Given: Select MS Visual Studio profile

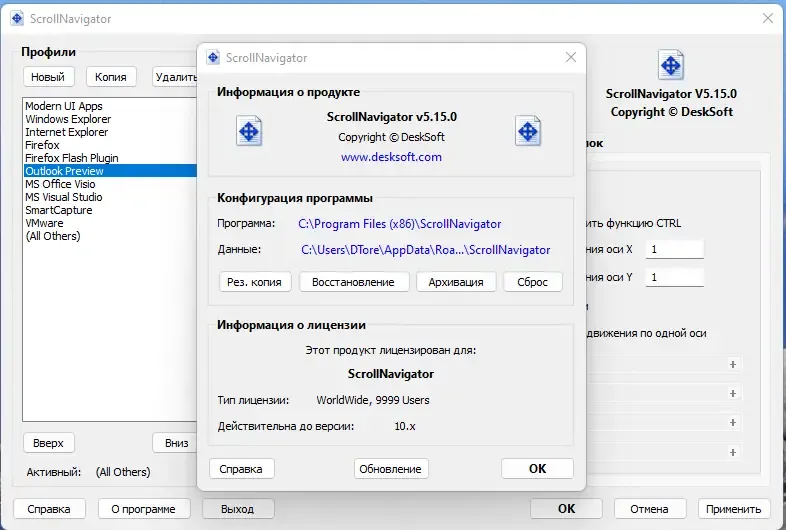Looking at the screenshot, I should click(110, 197).
